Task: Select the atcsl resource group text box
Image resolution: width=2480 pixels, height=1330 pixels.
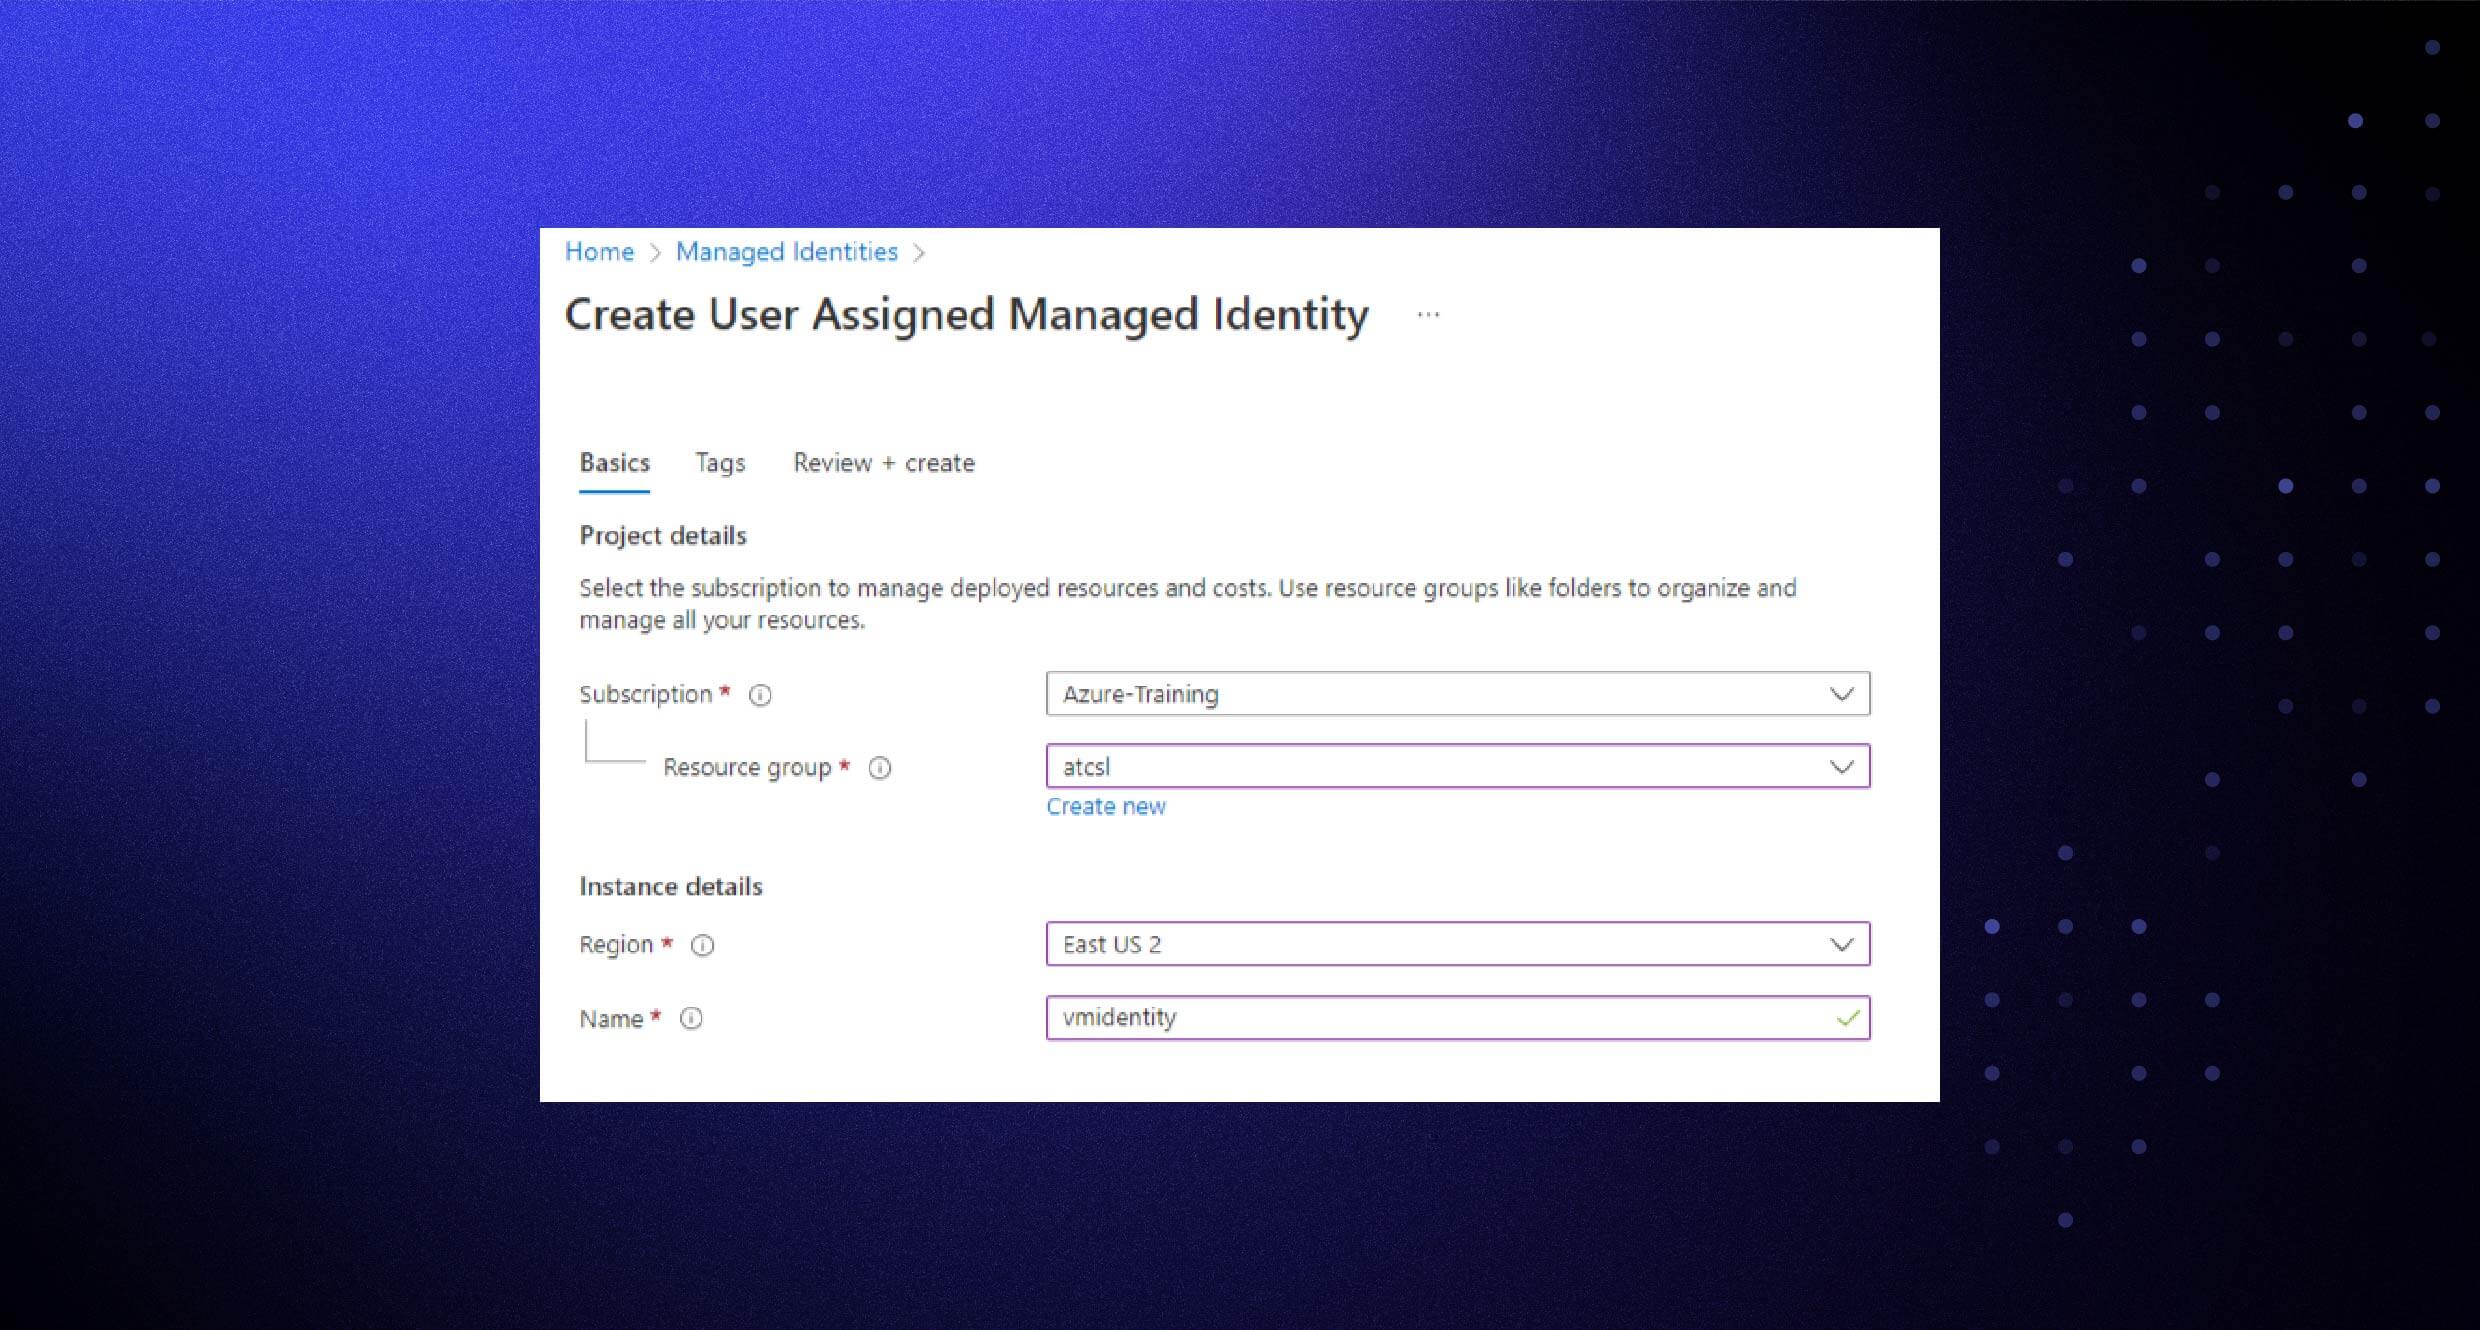Action: point(1400,767)
